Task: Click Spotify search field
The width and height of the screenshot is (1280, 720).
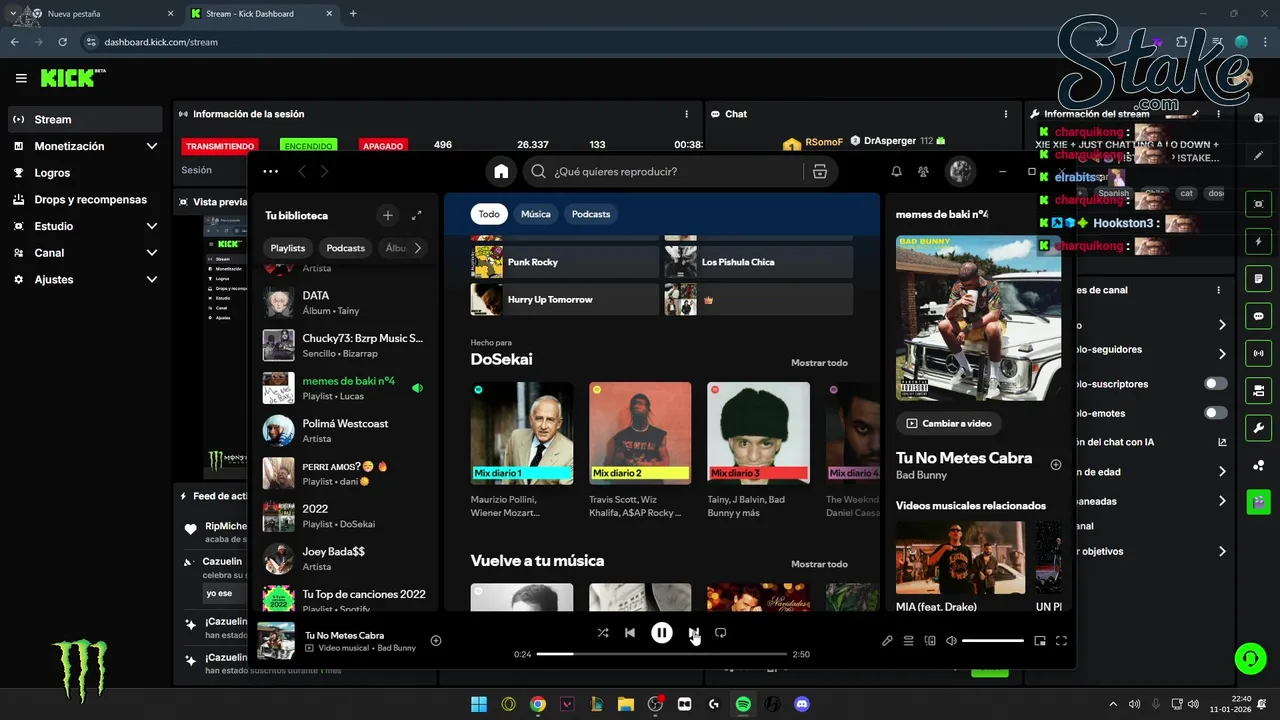Action: [663, 171]
